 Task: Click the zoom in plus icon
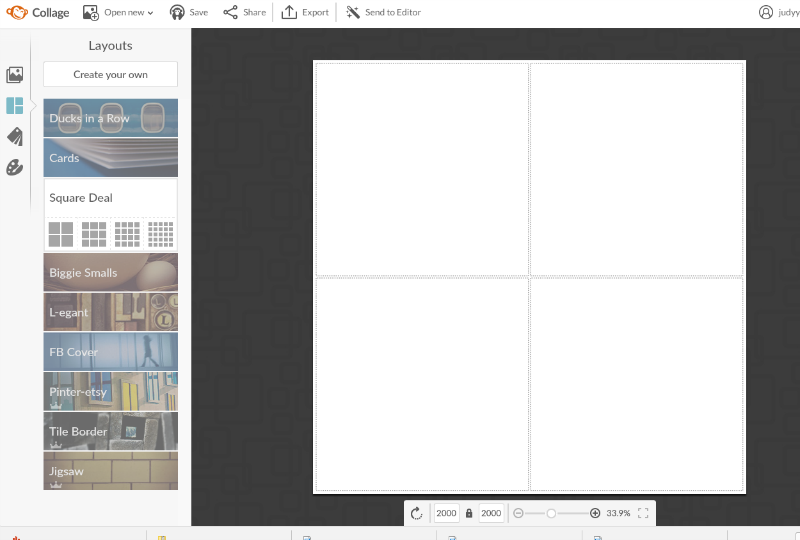[595, 513]
